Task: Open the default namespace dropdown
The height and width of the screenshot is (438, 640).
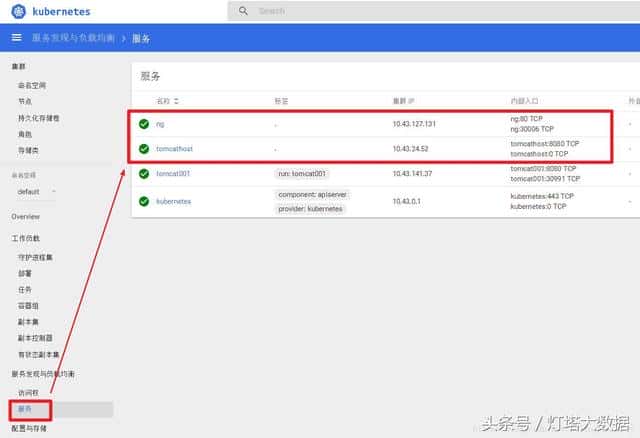Action: (36, 191)
